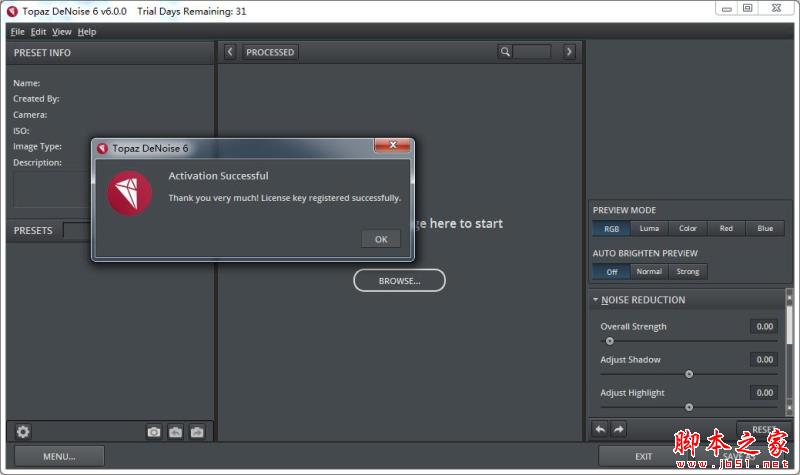Click the Topaz icon in the main title bar

coord(12,11)
